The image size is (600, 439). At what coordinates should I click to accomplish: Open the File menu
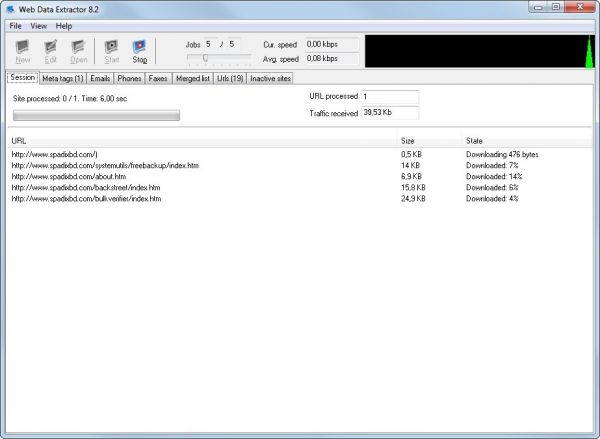point(15,26)
